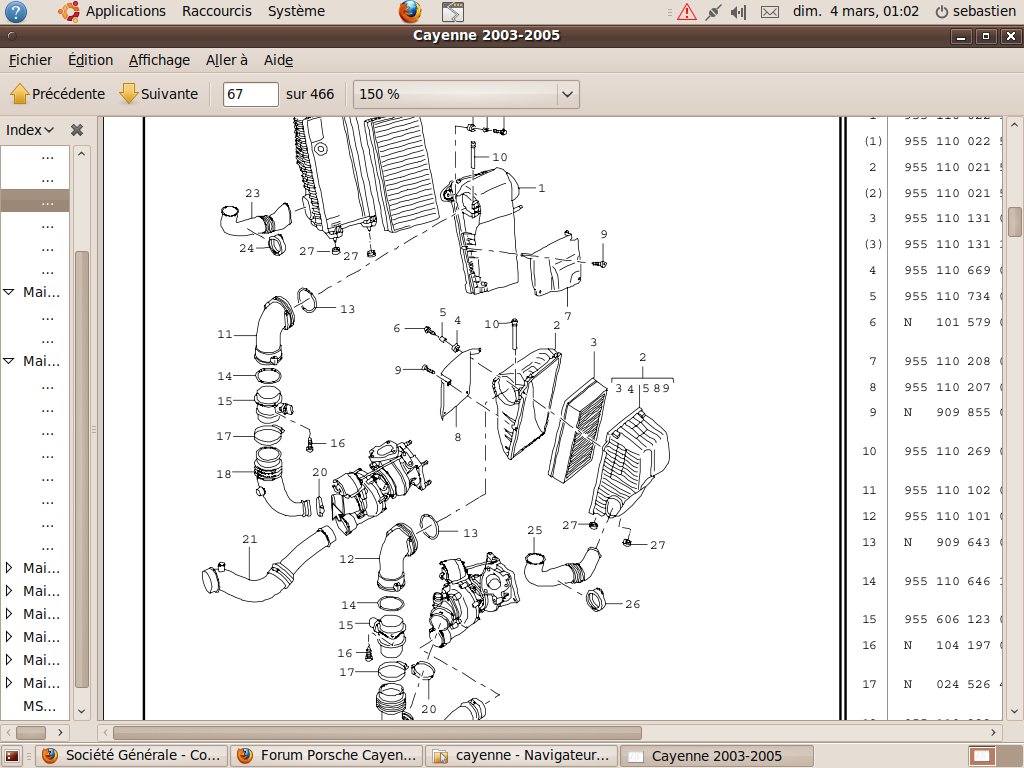Screen dimensions: 1024x768
Task: Show desktop icon in bottom panel
Action: 12,756
